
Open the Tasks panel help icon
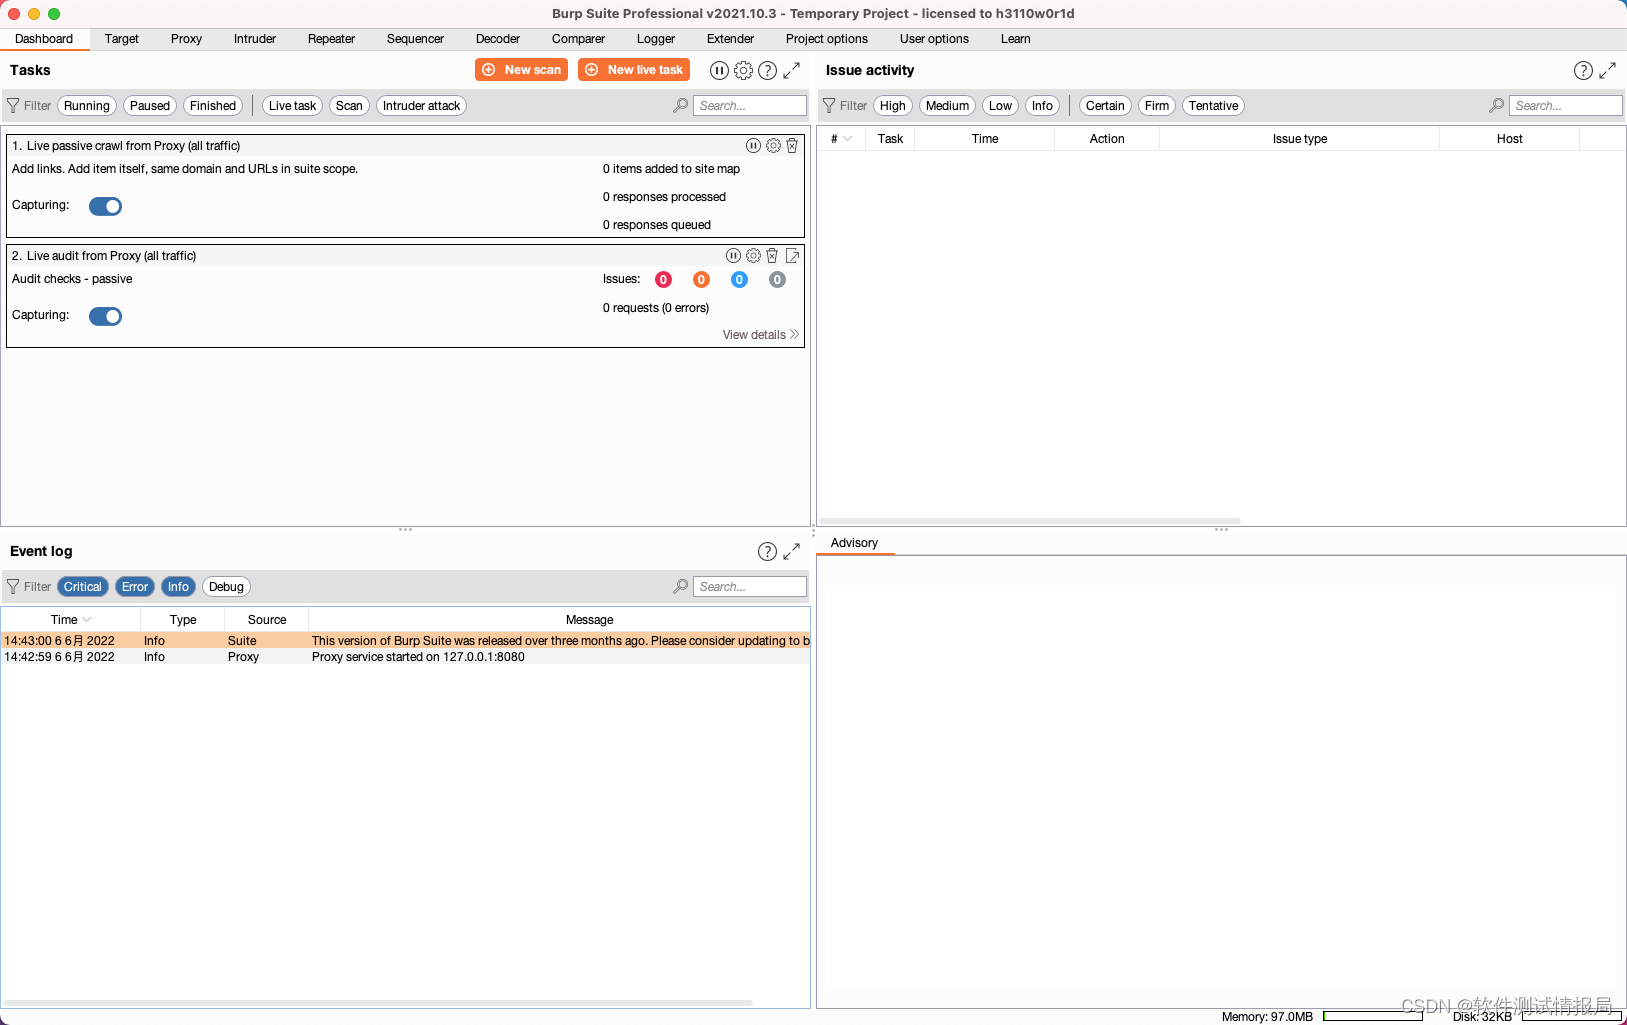[x=767, y=70]
